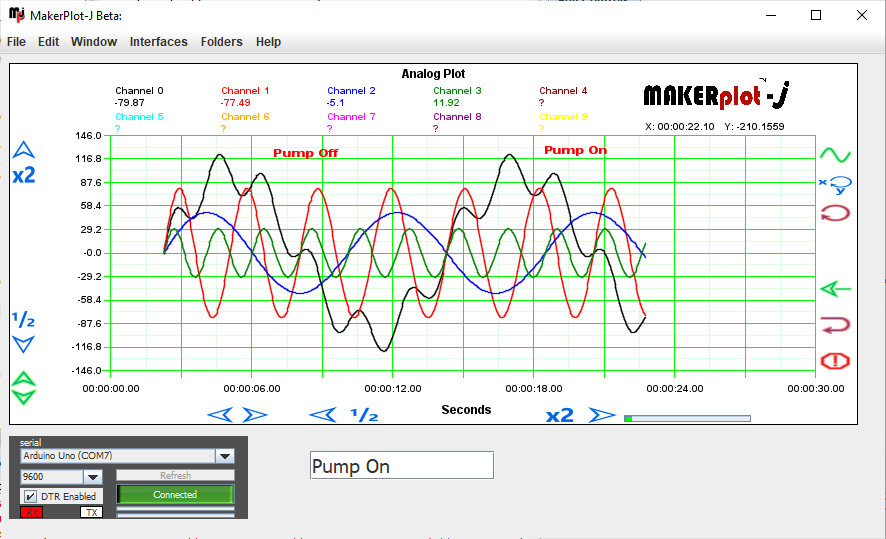Click the Channel 9 legend label
The height and width of the screenshot is (539, 886).
click(563, 116)
